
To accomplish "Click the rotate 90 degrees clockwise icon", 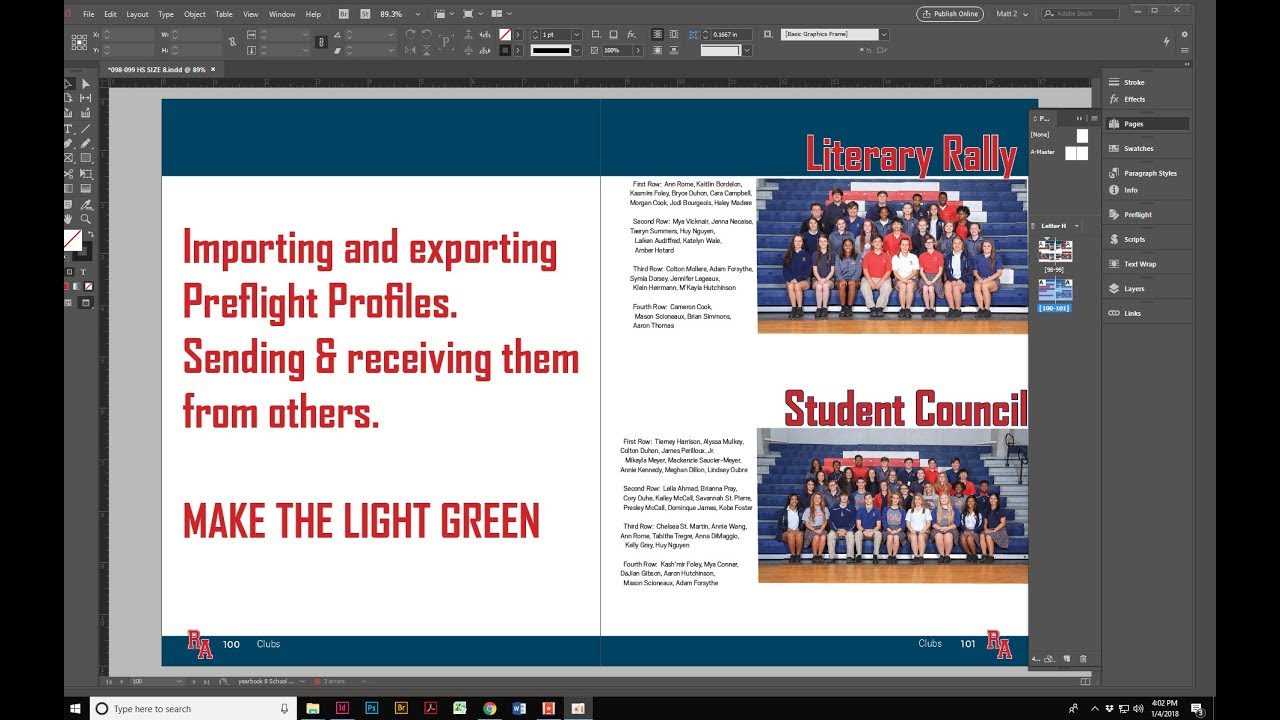I will (410, 34).
